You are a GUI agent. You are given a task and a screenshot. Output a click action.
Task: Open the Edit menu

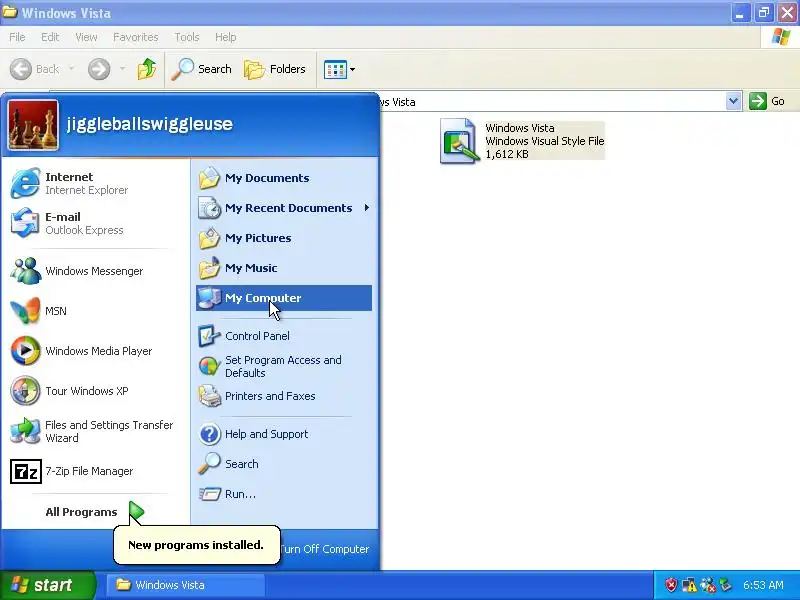(x=50, y=37)
